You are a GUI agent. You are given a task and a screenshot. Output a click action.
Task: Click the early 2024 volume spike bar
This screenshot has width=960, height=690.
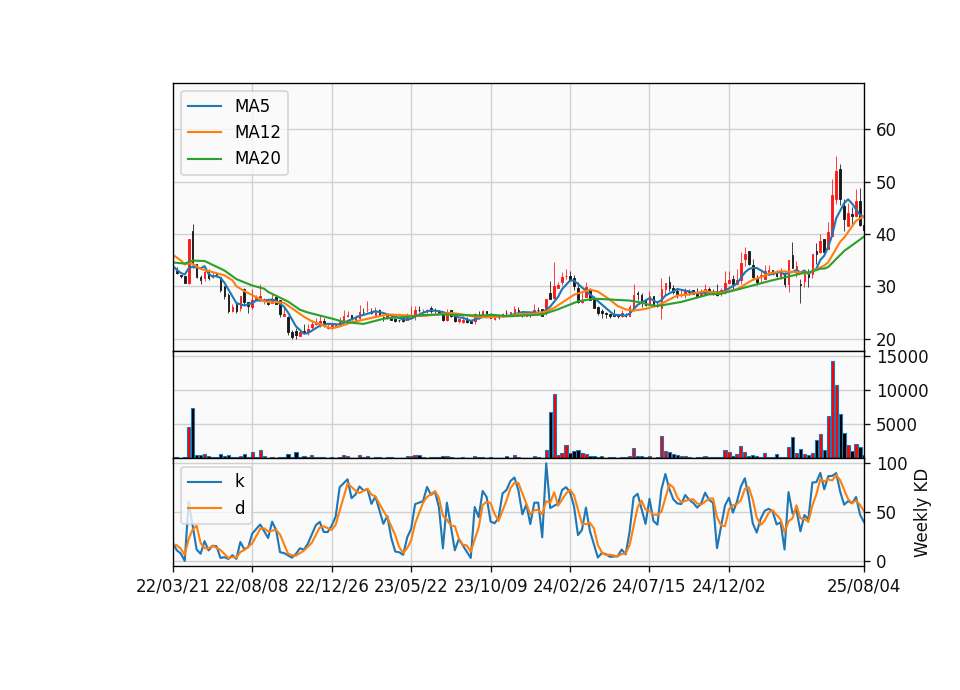pyautogui.click(x=555, y=426)
